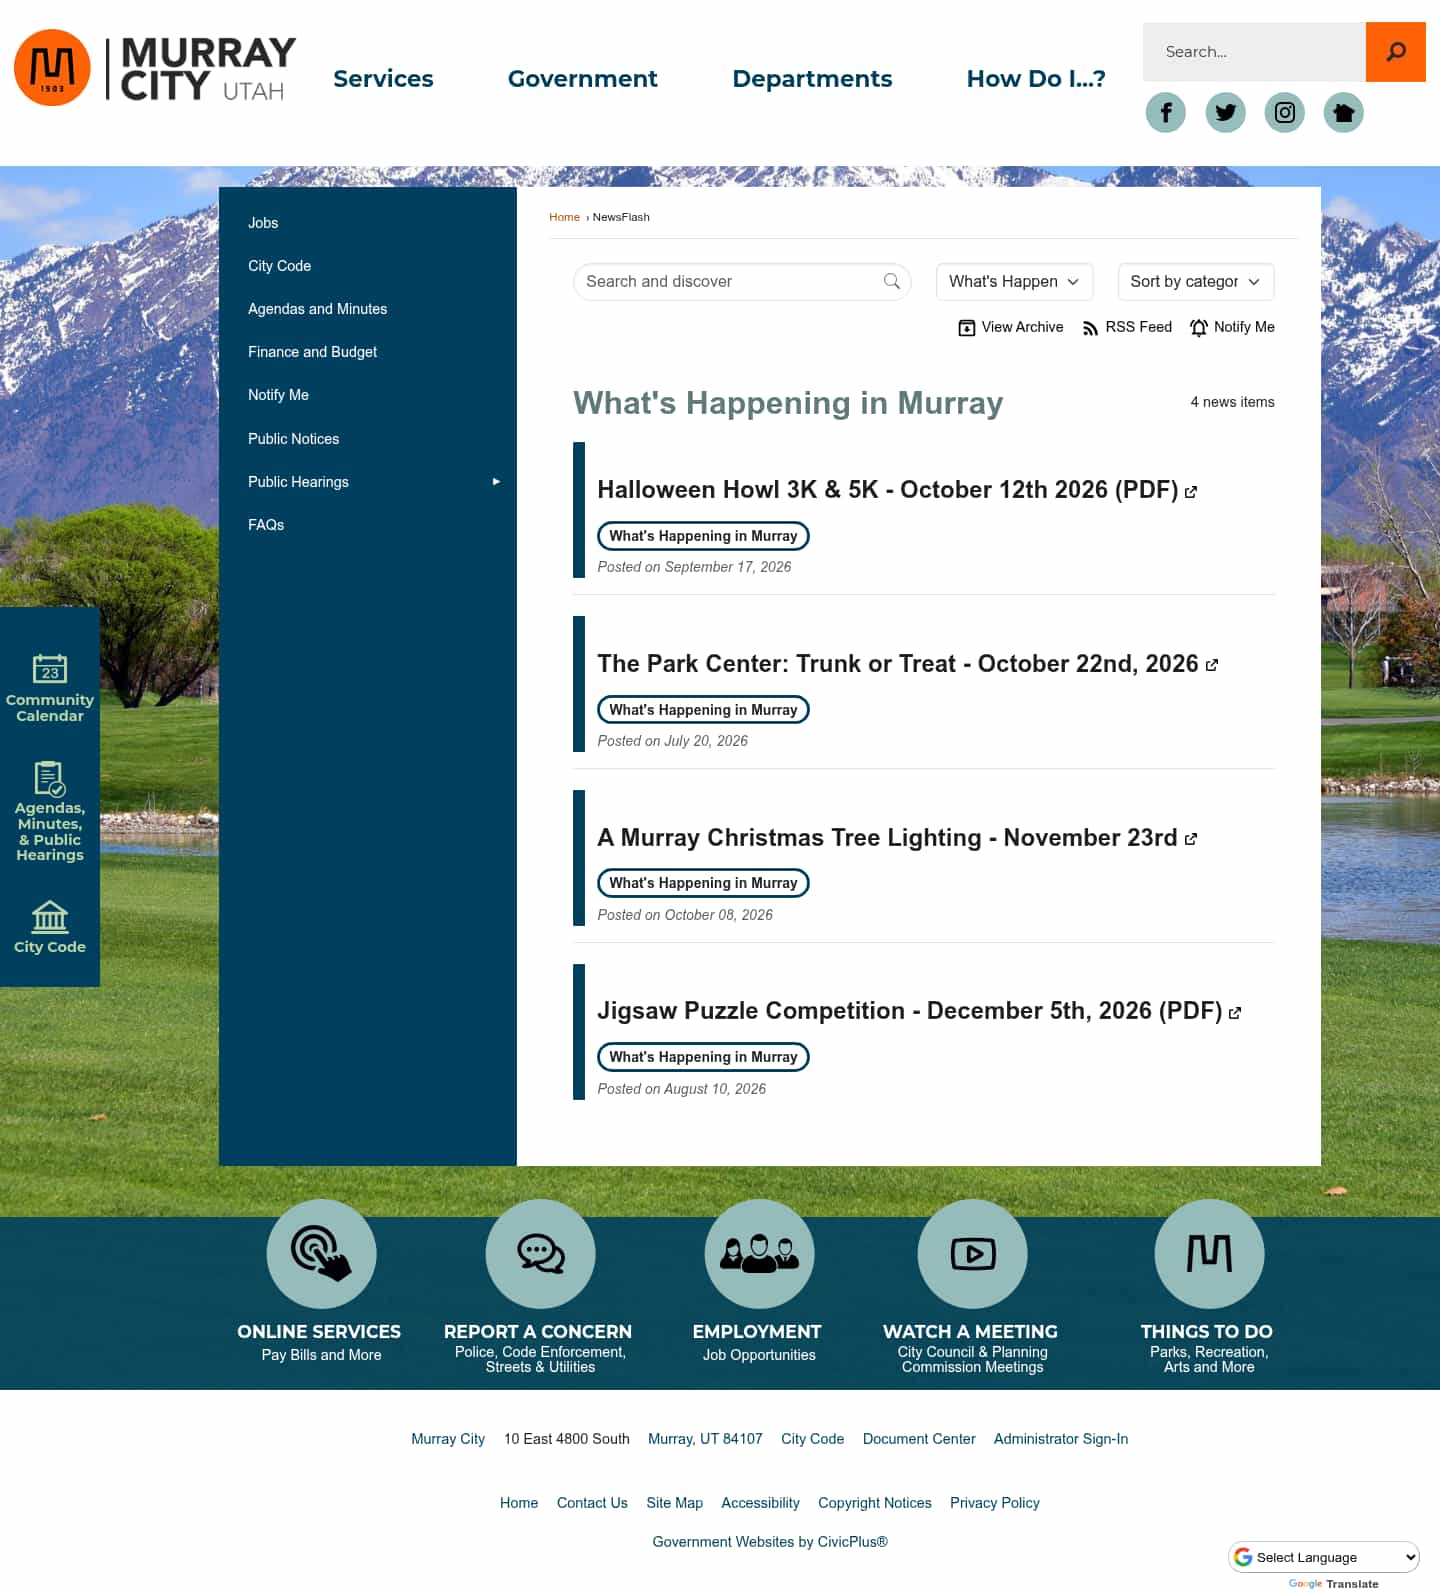Open the Document Center footer link
The width and height of the screenshot is (1440, 1593).
(919, 1439)
